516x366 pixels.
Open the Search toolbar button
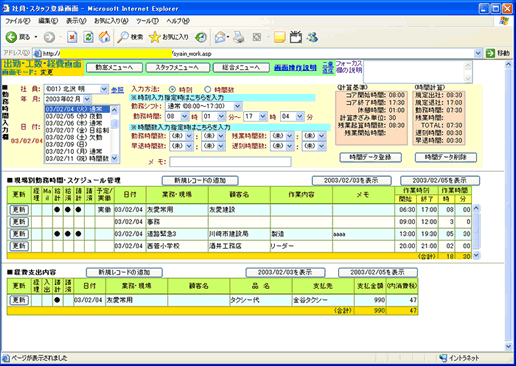pyautogui.click(x=130, y=37)
